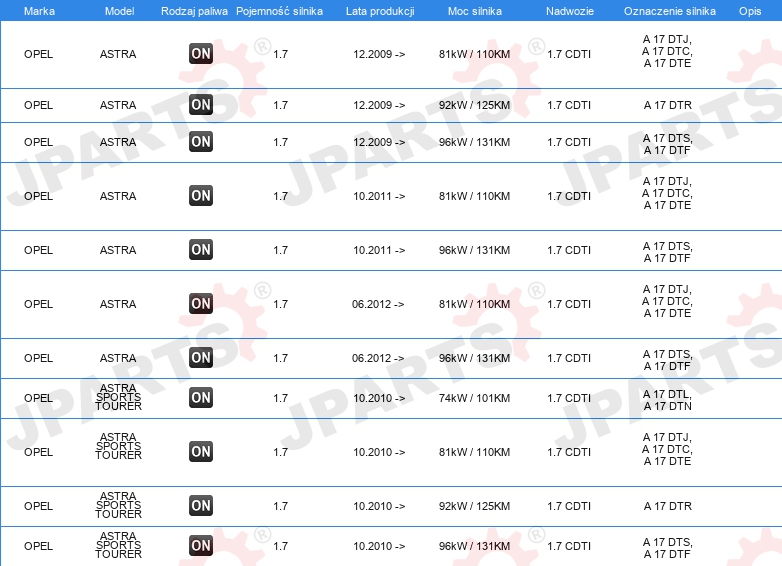Click the ON icon for the 96kW Astra from 12.2009
Image resolution: width=782 pixels, height=566 pixels.
201,142
